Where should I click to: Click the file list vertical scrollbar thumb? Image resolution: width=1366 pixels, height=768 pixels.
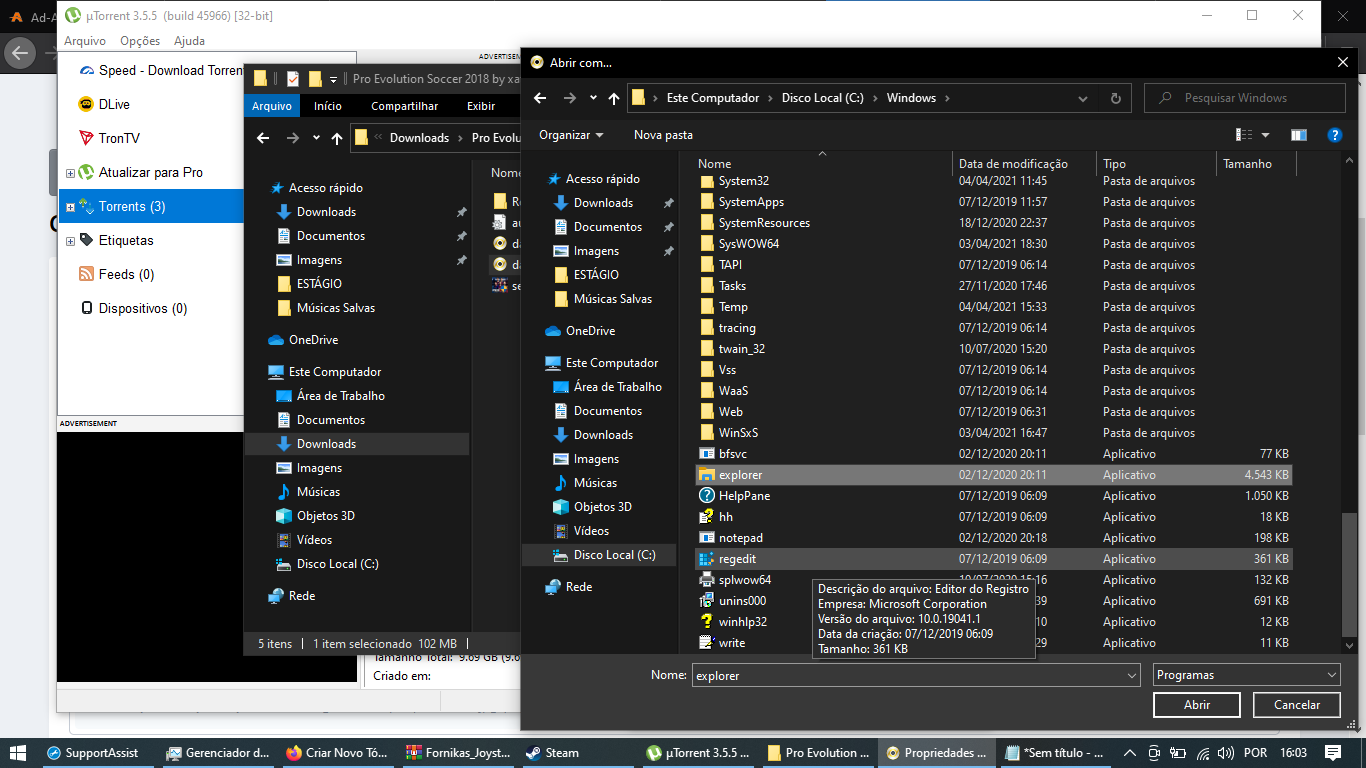[1350, 574]
